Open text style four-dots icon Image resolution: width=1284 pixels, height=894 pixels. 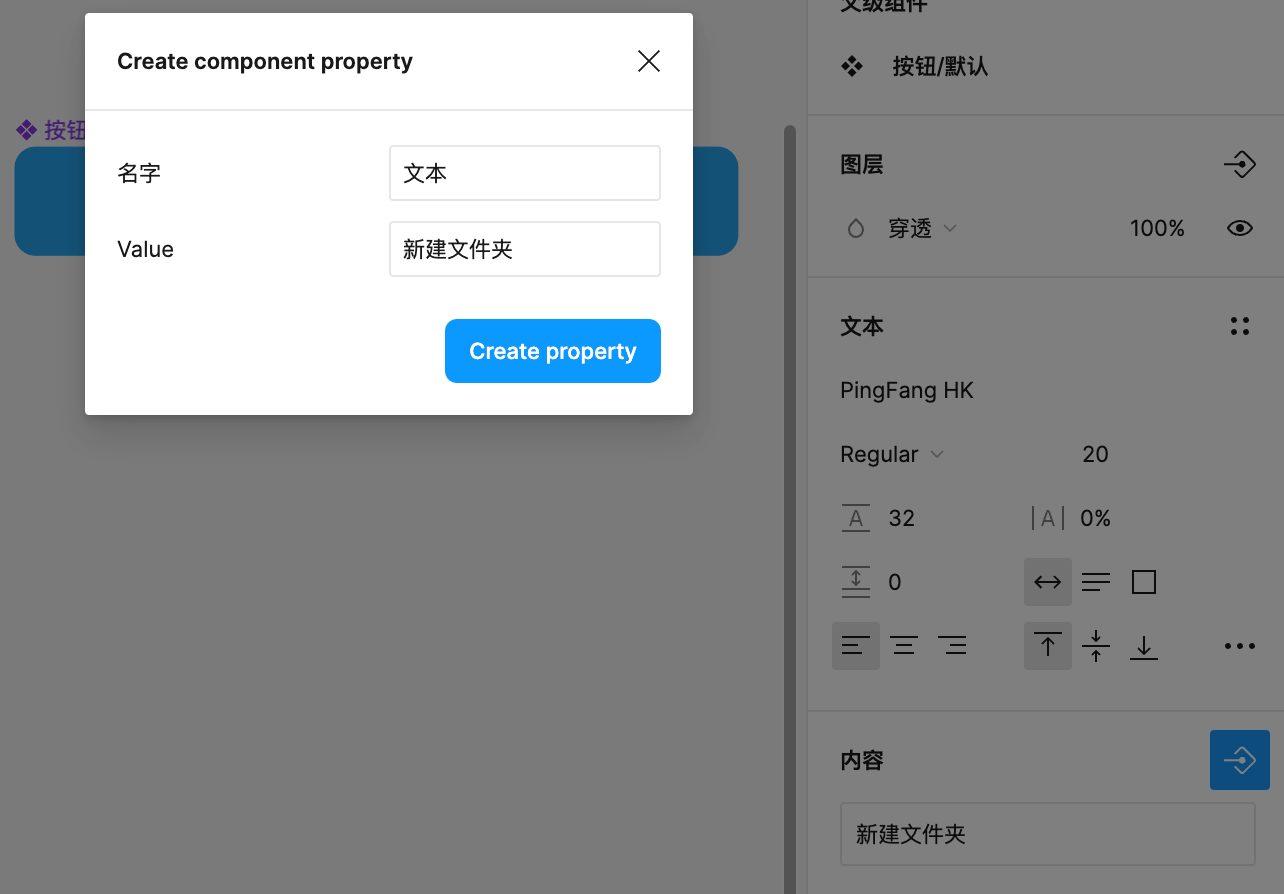pyautogui.click(x=1239, y=326)
